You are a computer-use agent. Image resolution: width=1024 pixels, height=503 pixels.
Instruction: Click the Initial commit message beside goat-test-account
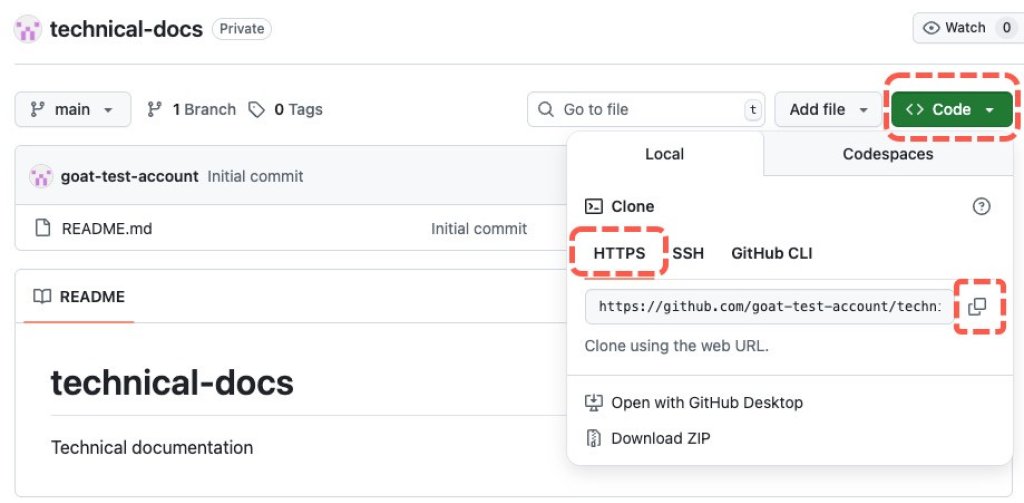[x=255, y=176]
